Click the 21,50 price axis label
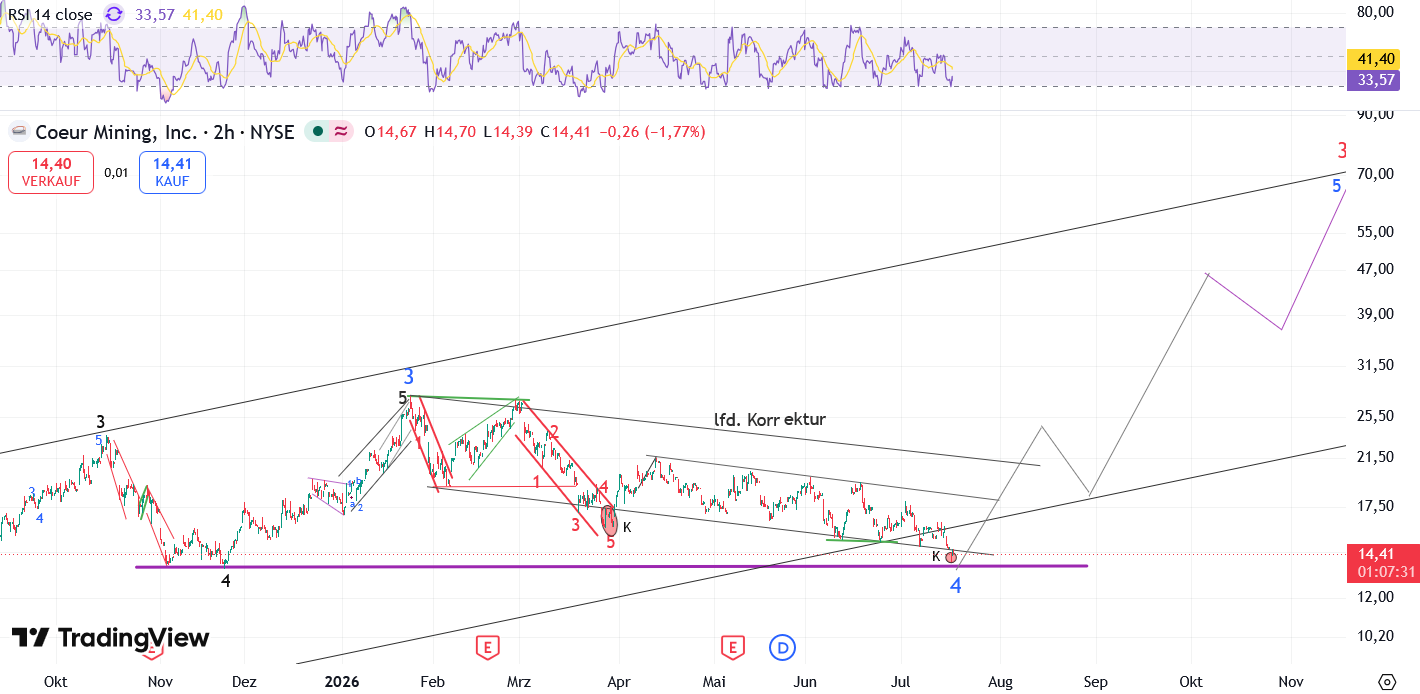1420x694 pixels. tap(1376, 457)
